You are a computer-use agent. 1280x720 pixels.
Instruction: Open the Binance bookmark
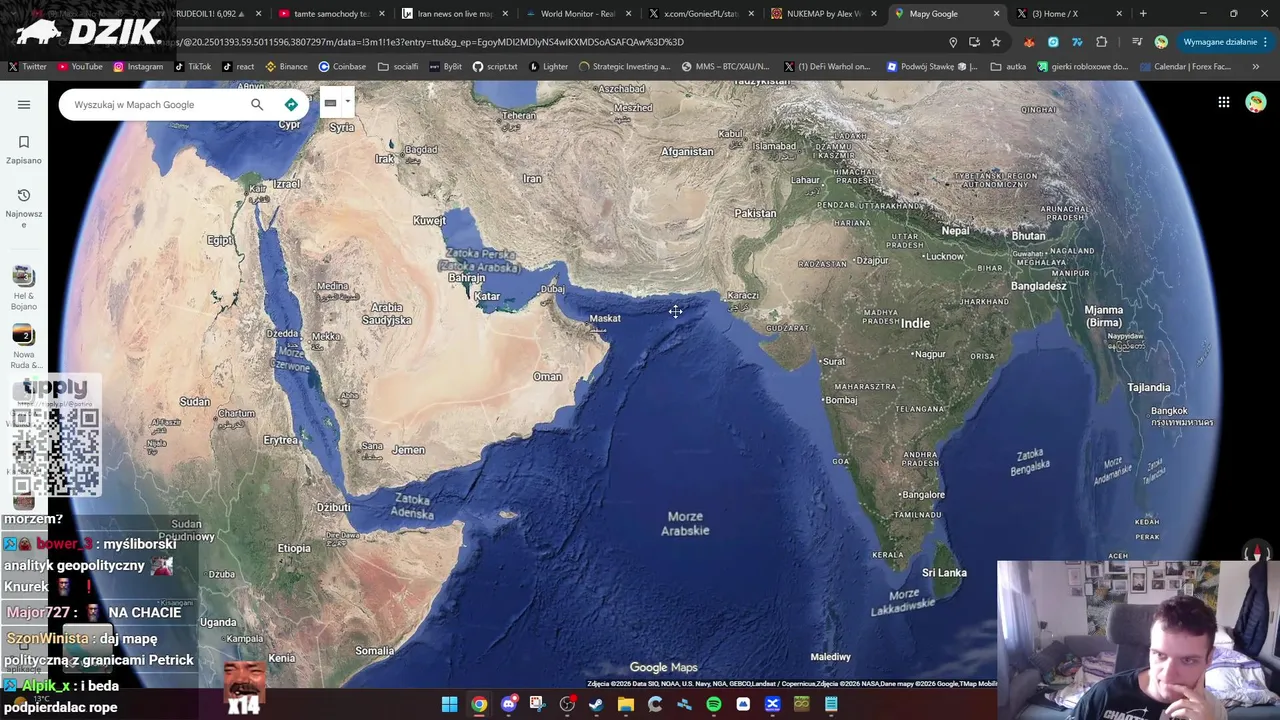tap(287, 67)
